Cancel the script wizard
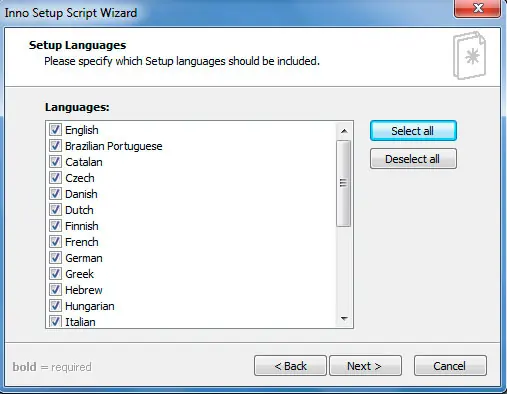 click(450, 366)
